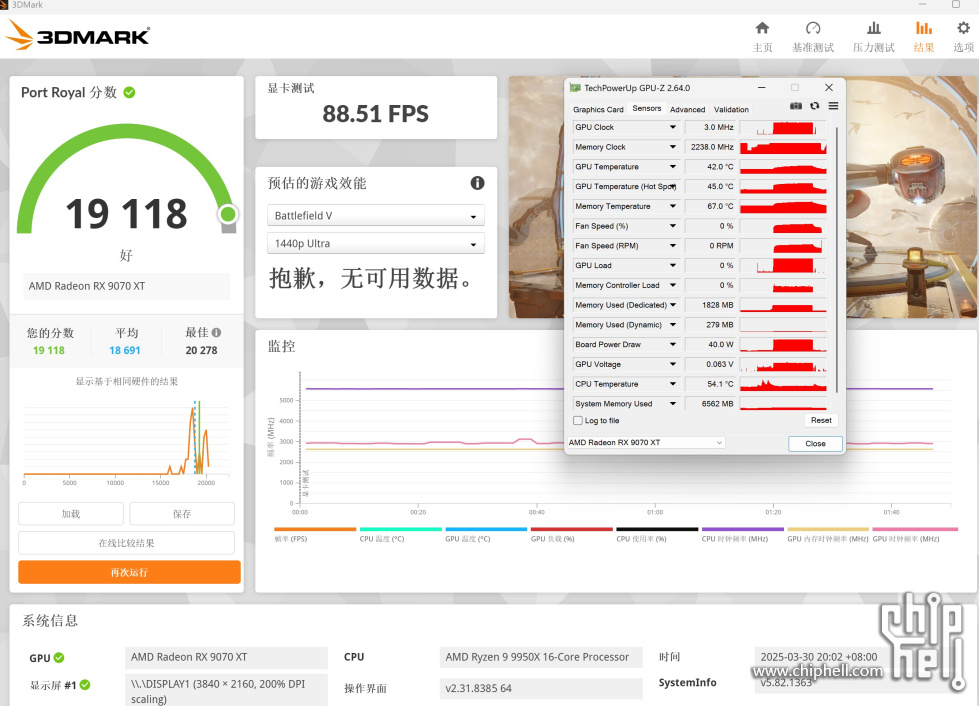Screen dimensions: 979x706
Task: Click the Memory Used (Dedicated) 1828 MB value
Action: pyautogui.click(x=711, y=305)
